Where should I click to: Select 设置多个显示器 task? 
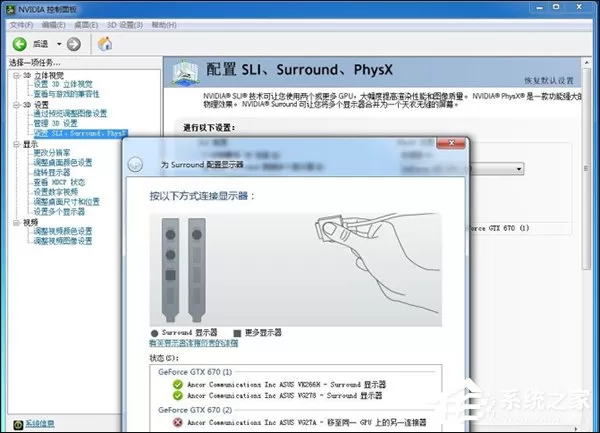[x=59, y=212]
